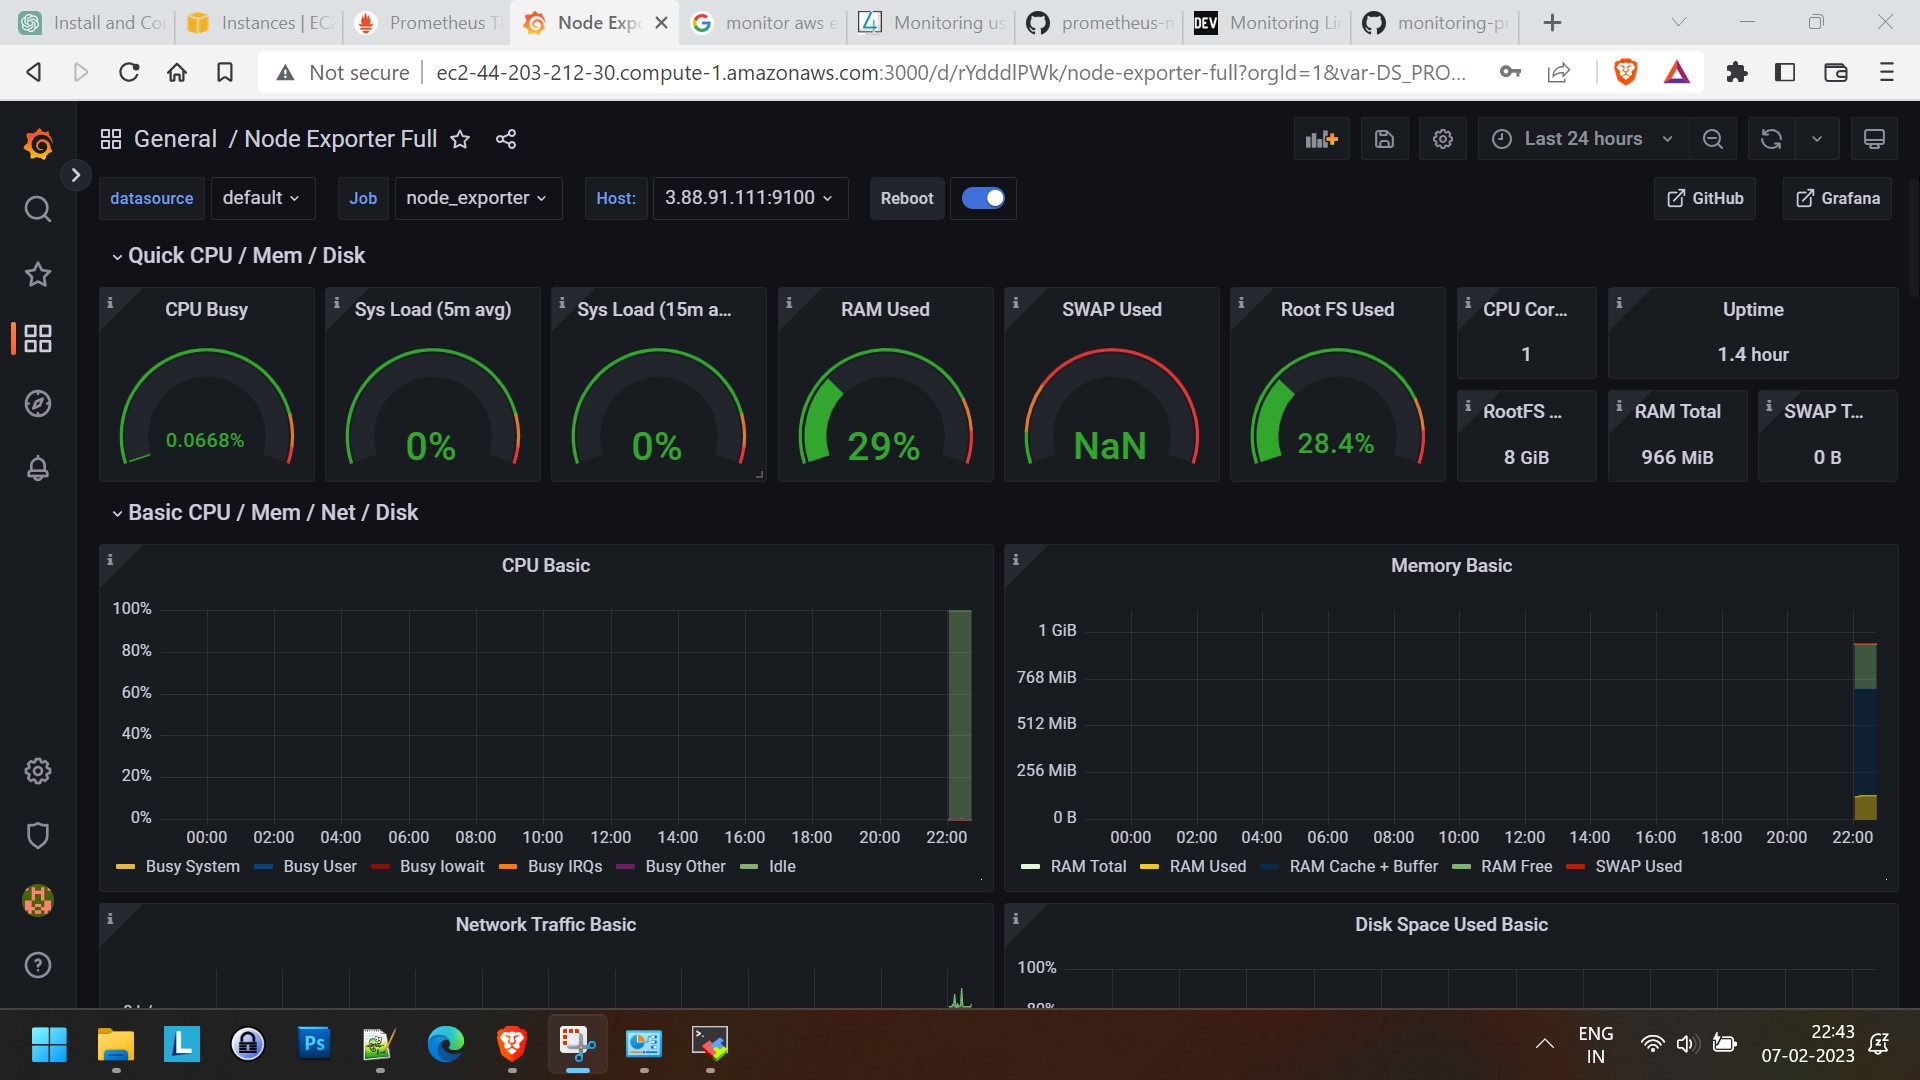1920x1080 pixels.
Task: Open the Memory Basic panel title menu
Action: coord(1451,566)
